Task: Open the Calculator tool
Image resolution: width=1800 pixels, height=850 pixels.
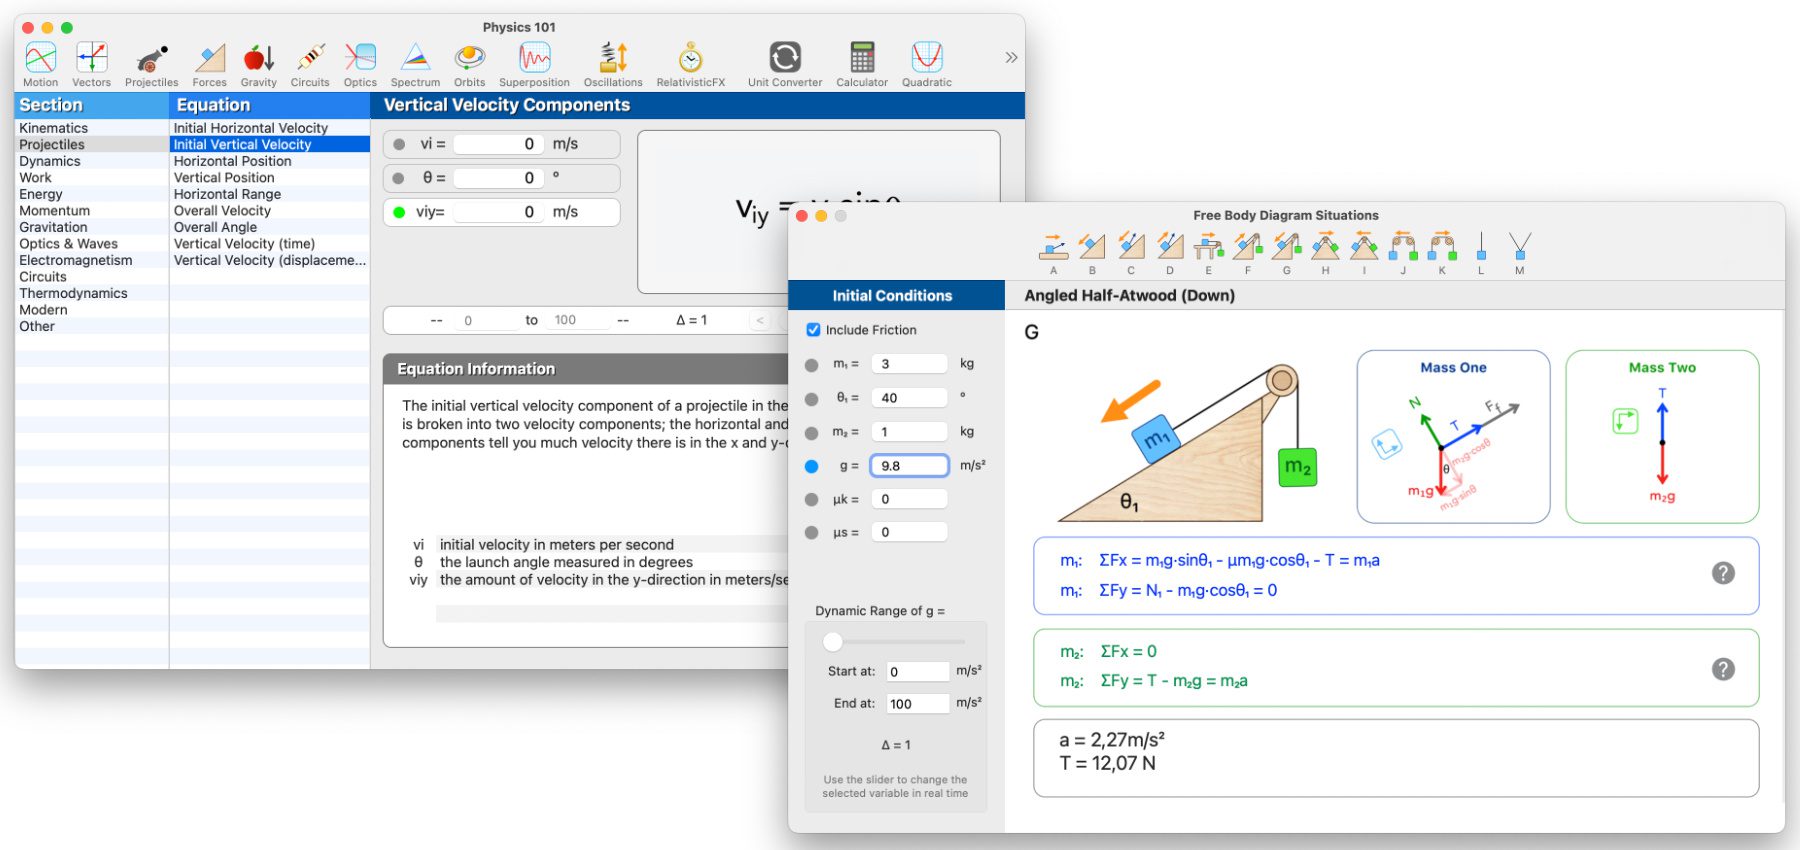Action: (x=861, y=64)
